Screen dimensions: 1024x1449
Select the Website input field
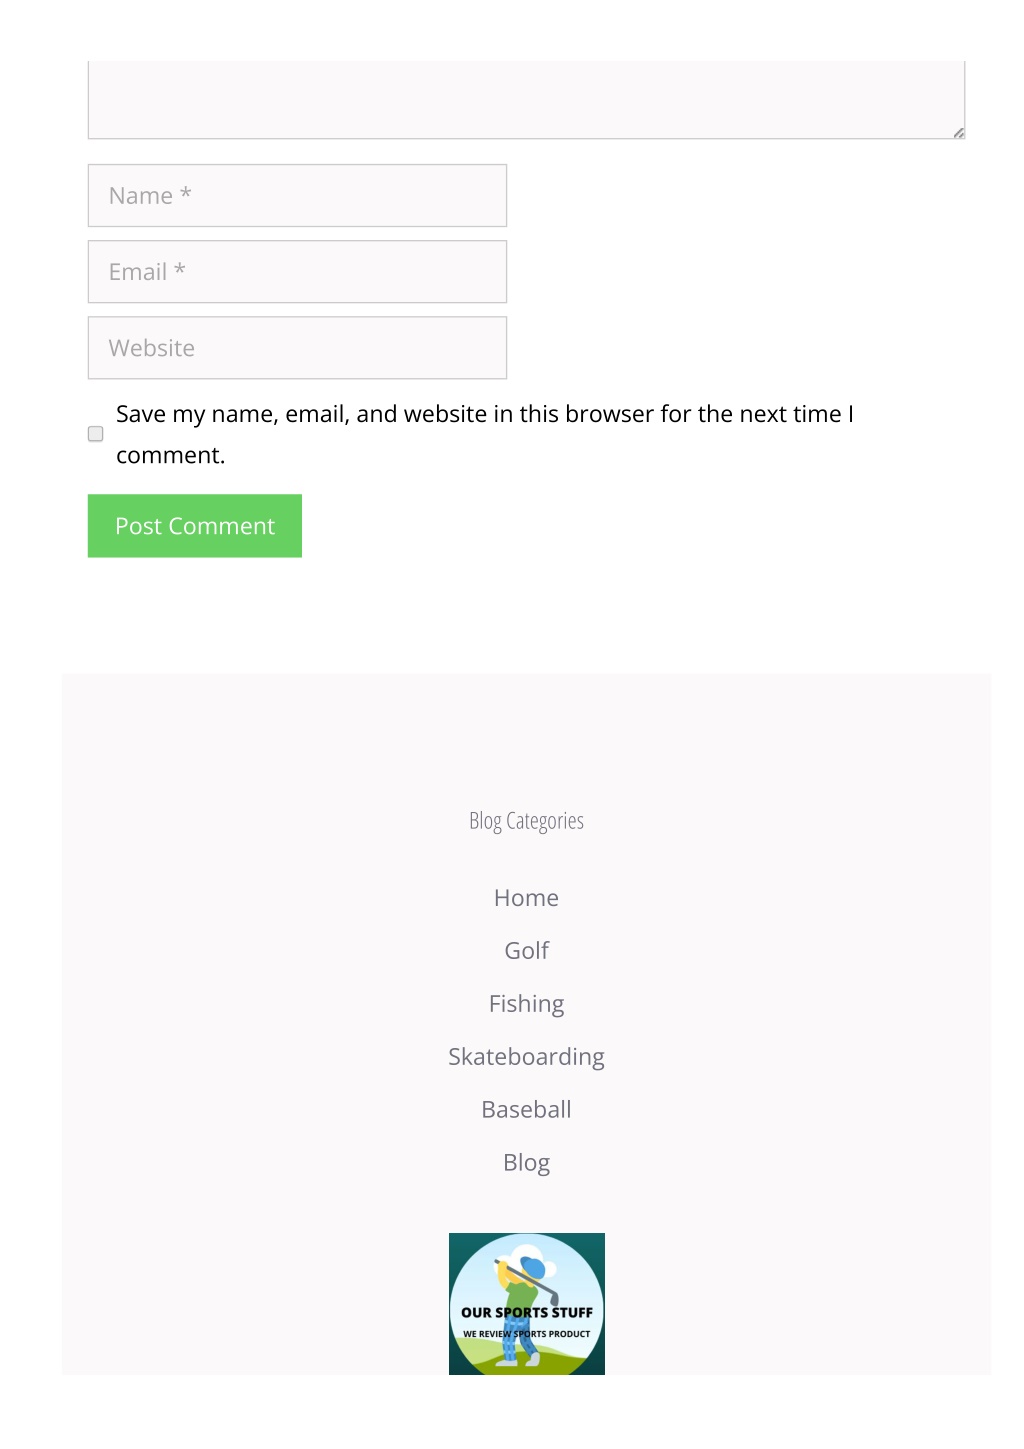click(297, 348)
